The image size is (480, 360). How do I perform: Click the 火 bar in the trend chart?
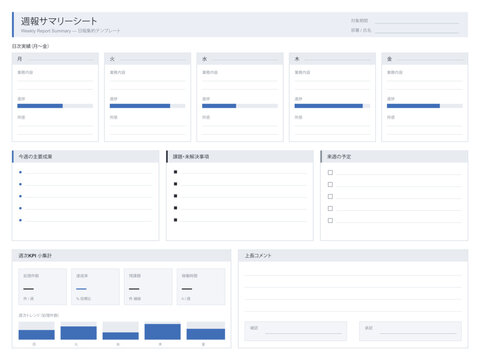tap(78, 333)
